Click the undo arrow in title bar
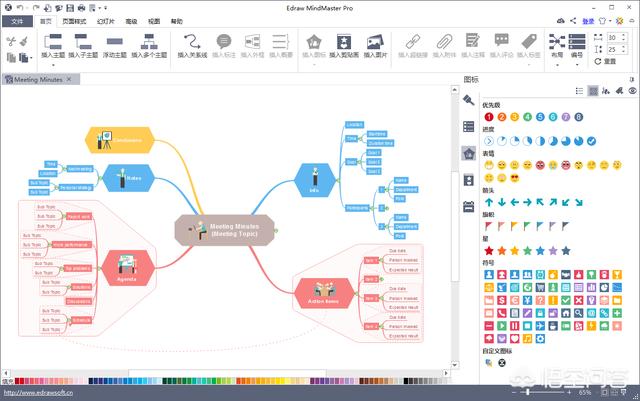Screen dimensions: 640x401 pos(20,8)
